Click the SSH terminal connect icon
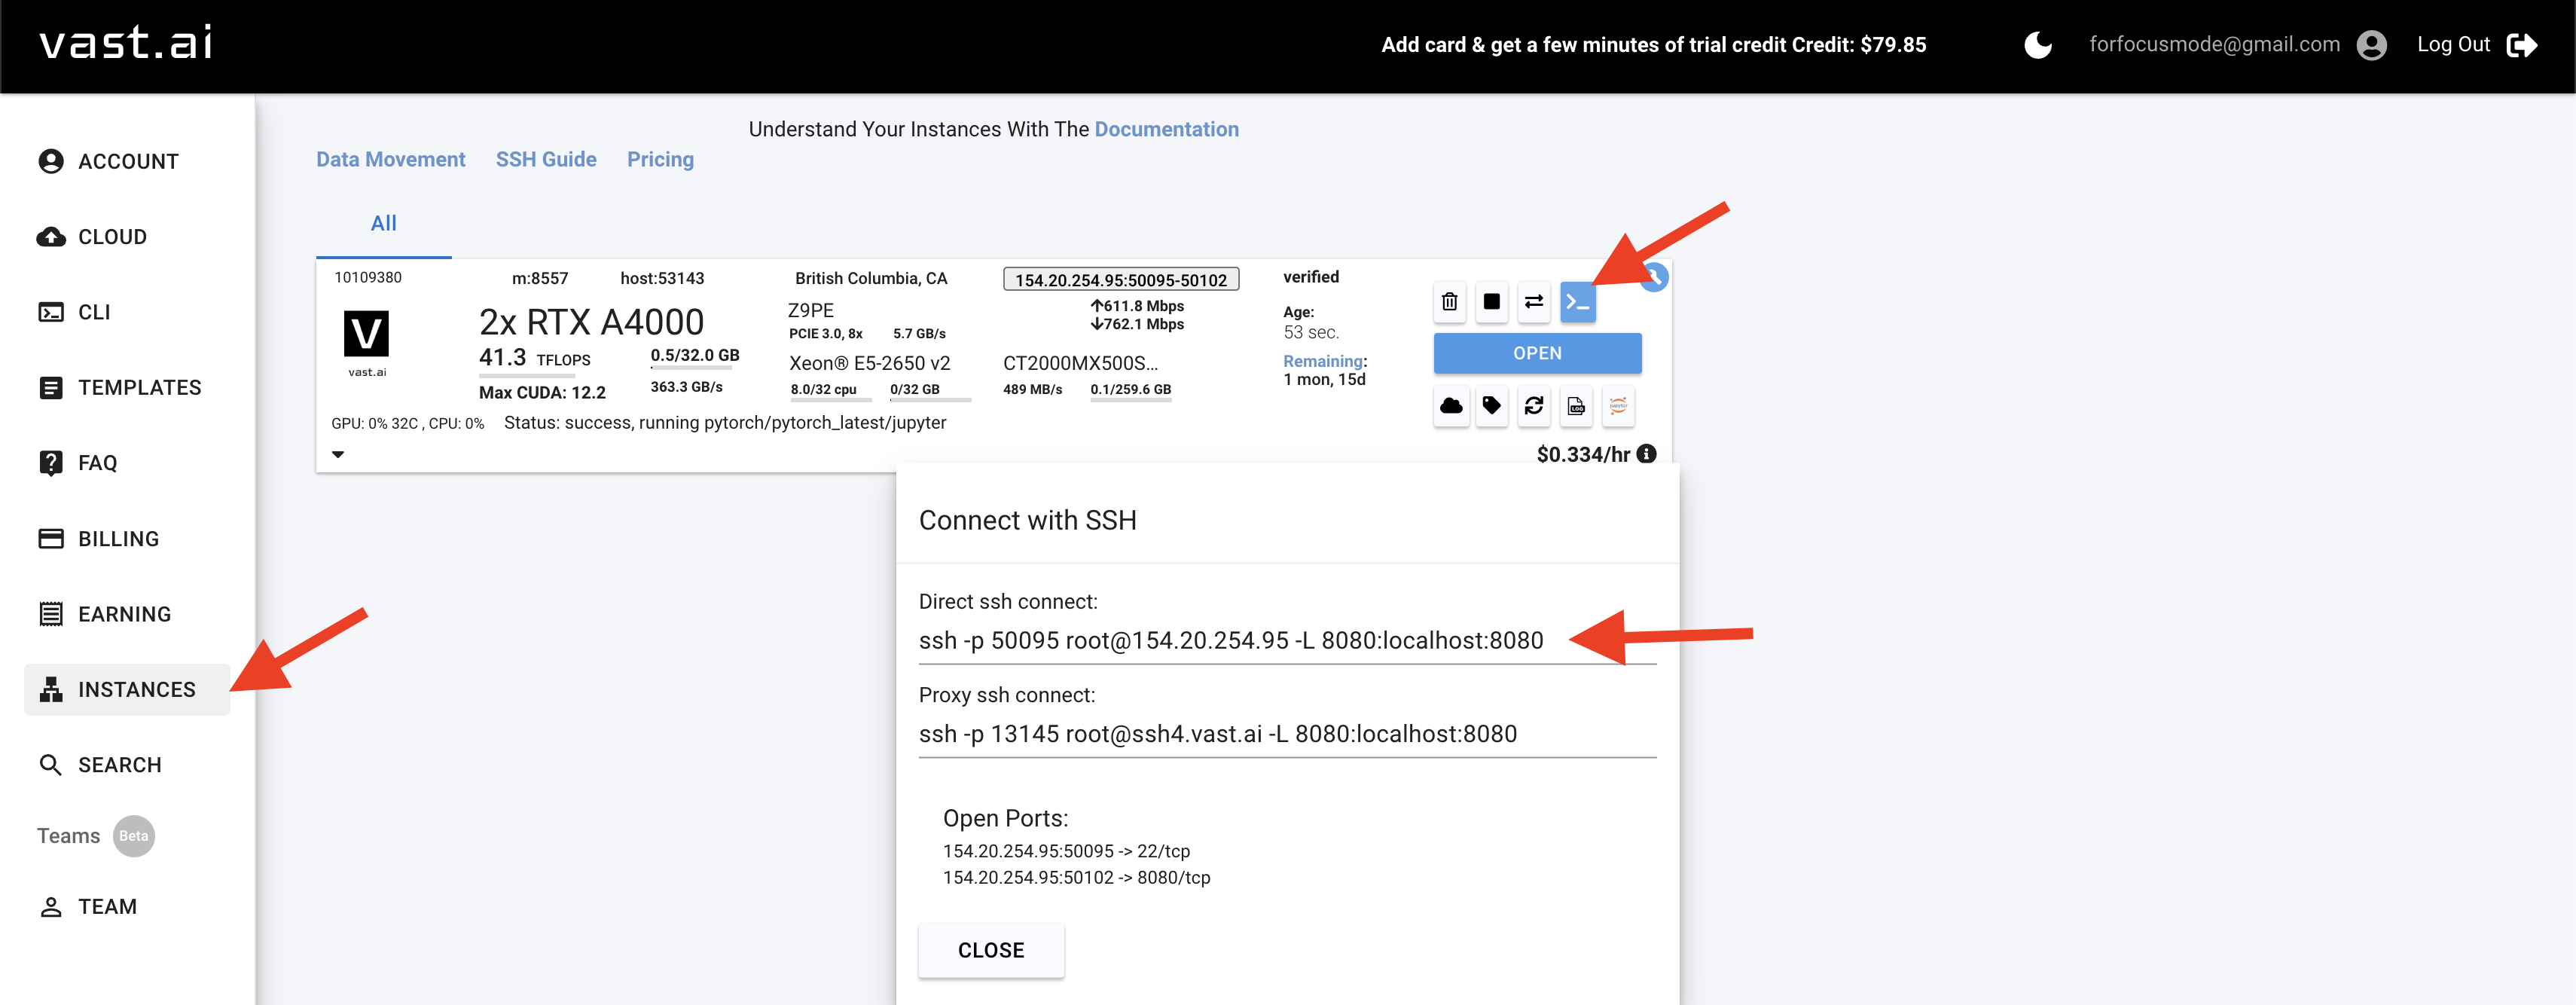 (x=1577, y=302)
